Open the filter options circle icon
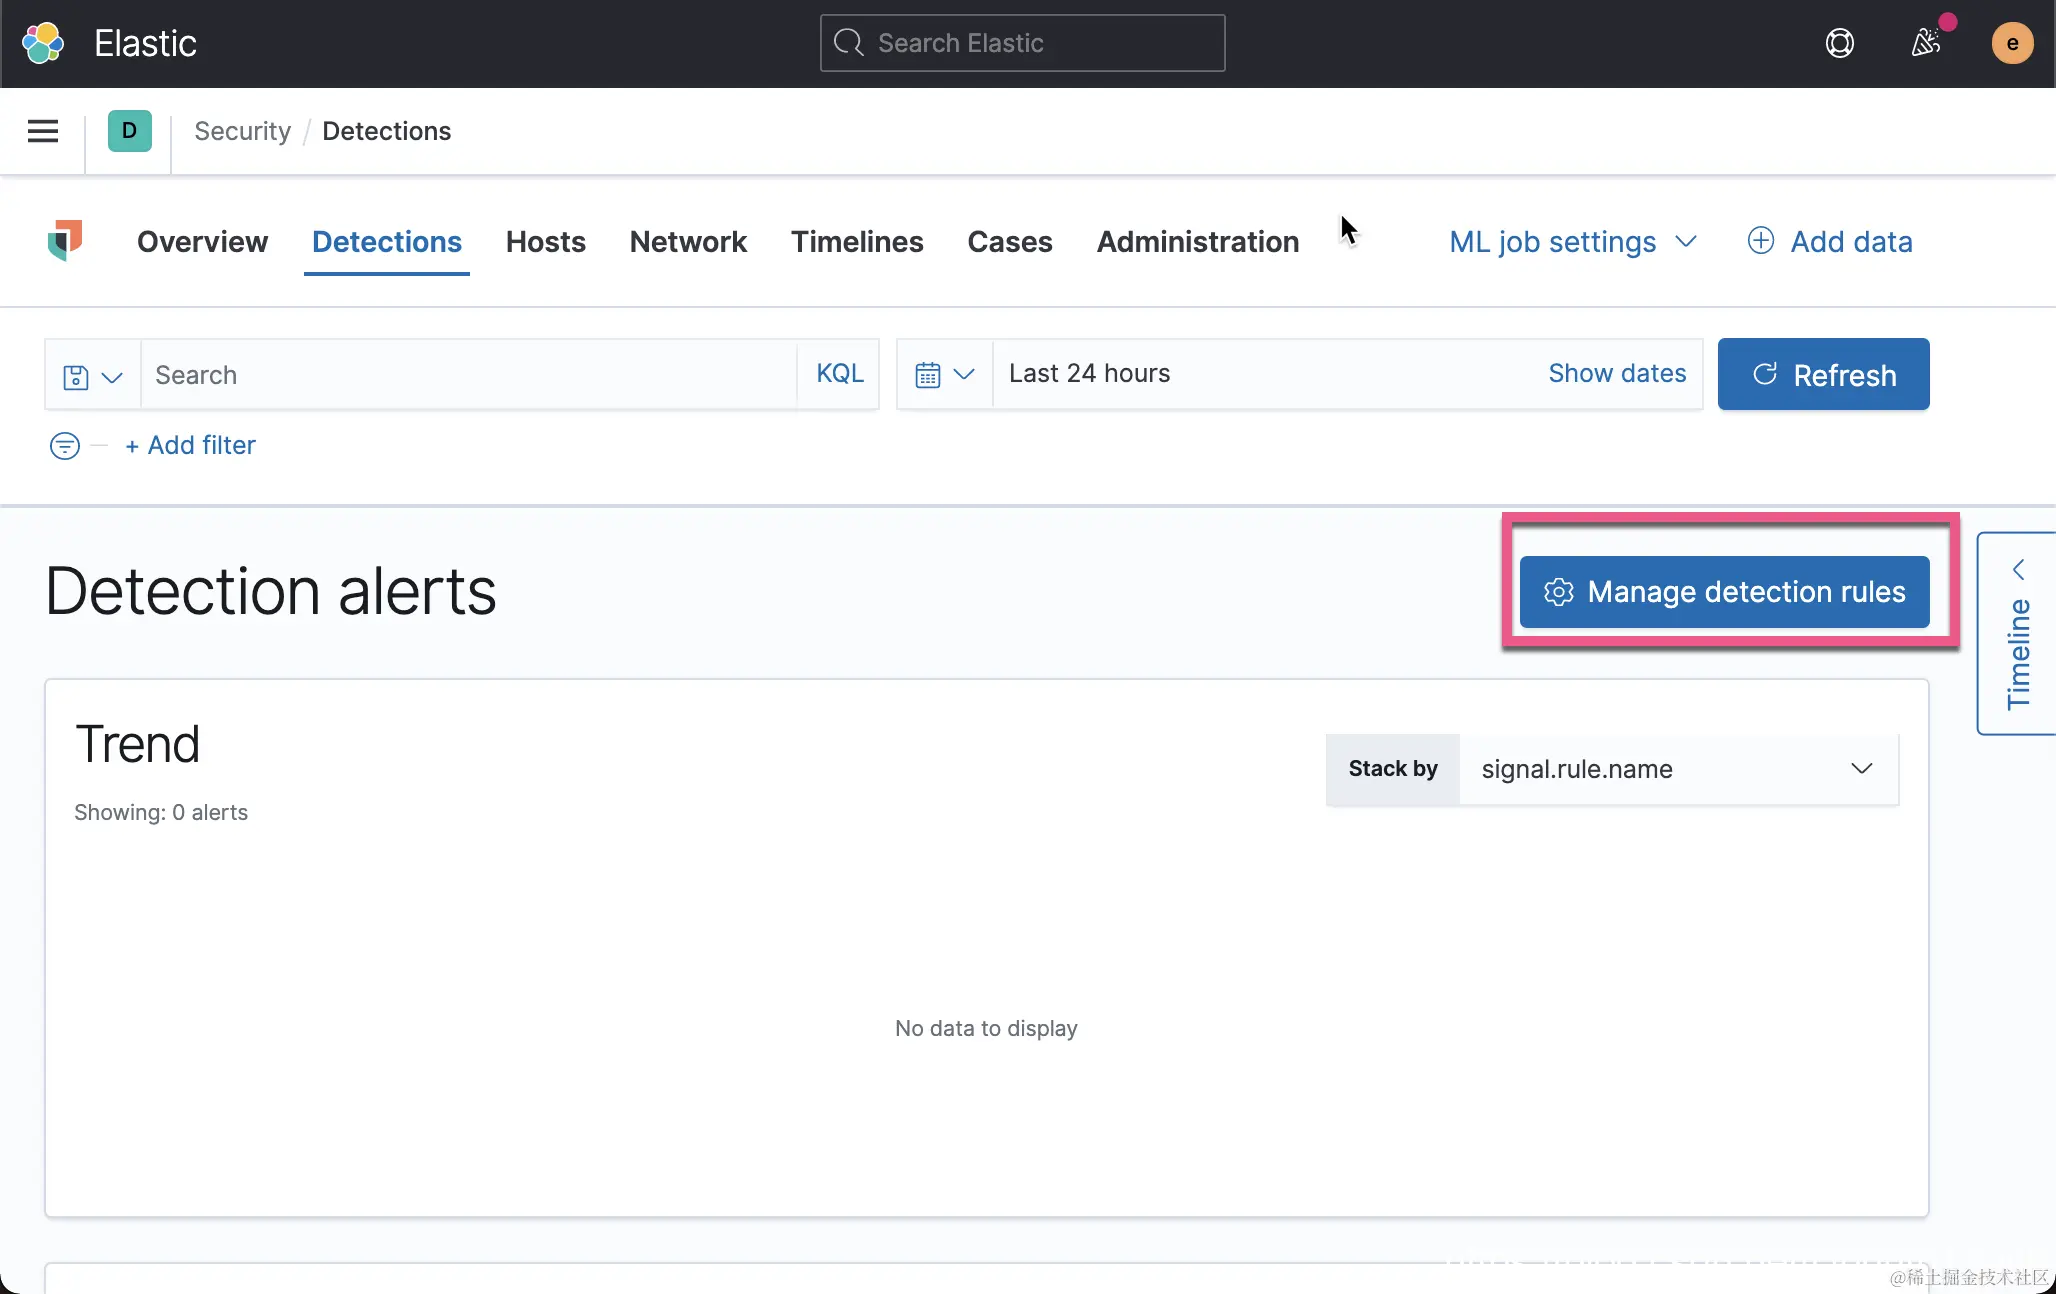This screenshot has width=2056, height=1294. (x=65, y=445)
